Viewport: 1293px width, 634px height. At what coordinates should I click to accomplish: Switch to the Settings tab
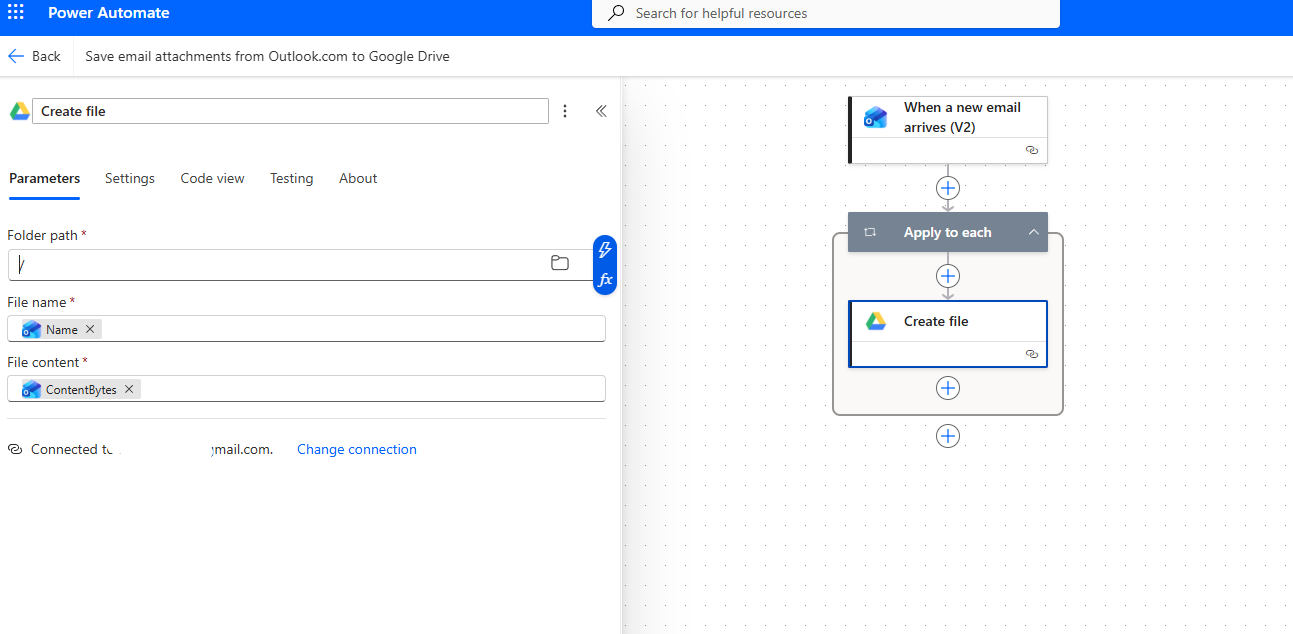130,178
